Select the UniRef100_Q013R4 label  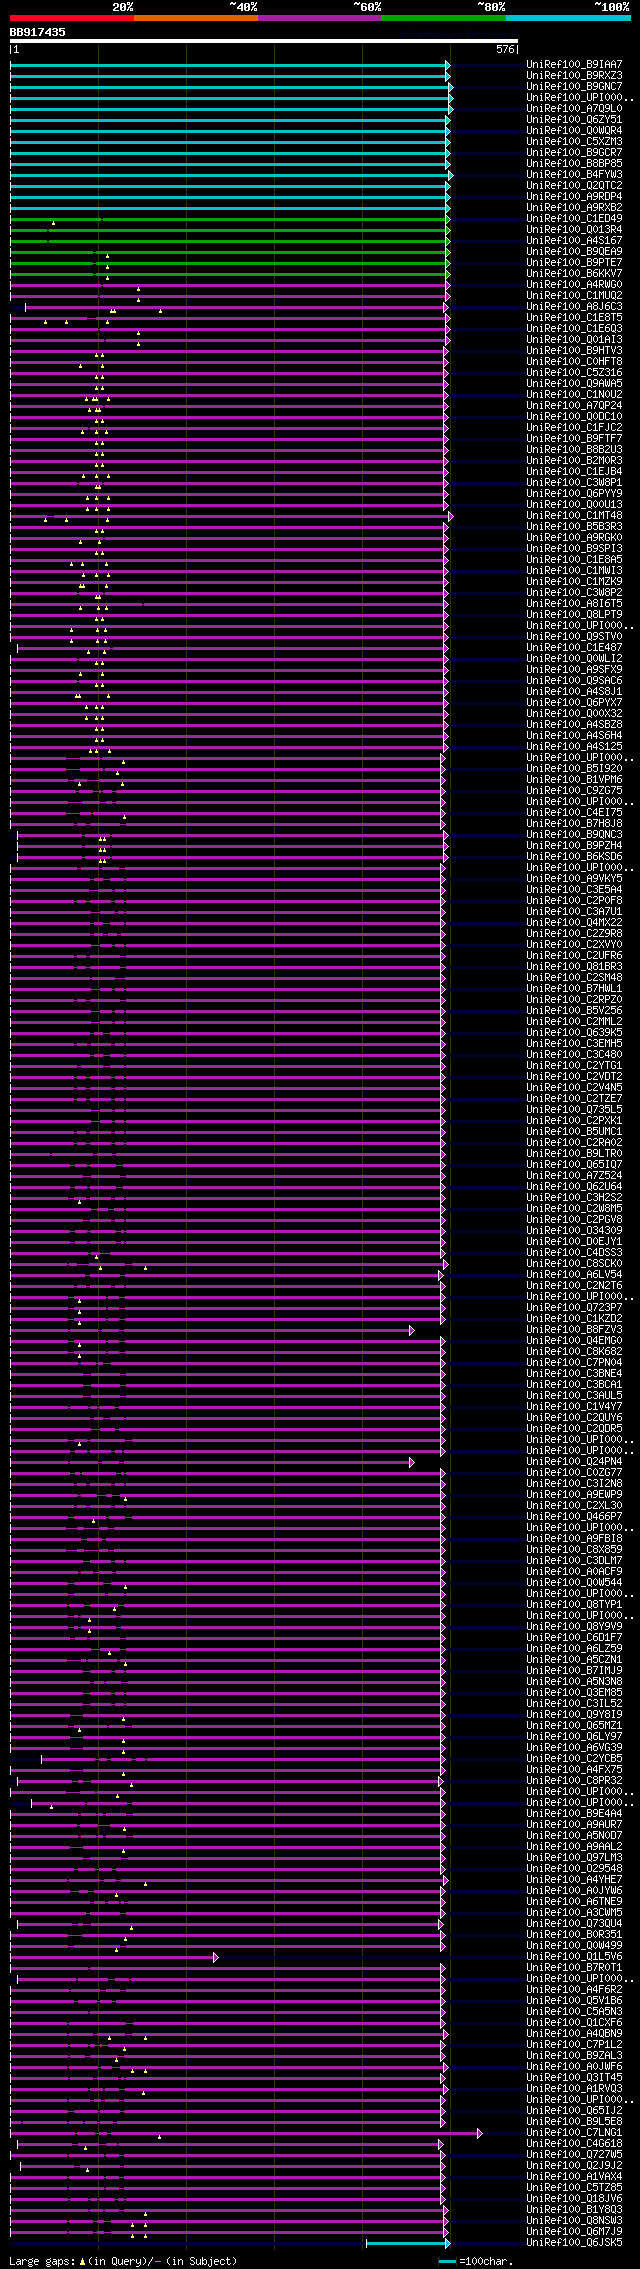coord(574,229)
